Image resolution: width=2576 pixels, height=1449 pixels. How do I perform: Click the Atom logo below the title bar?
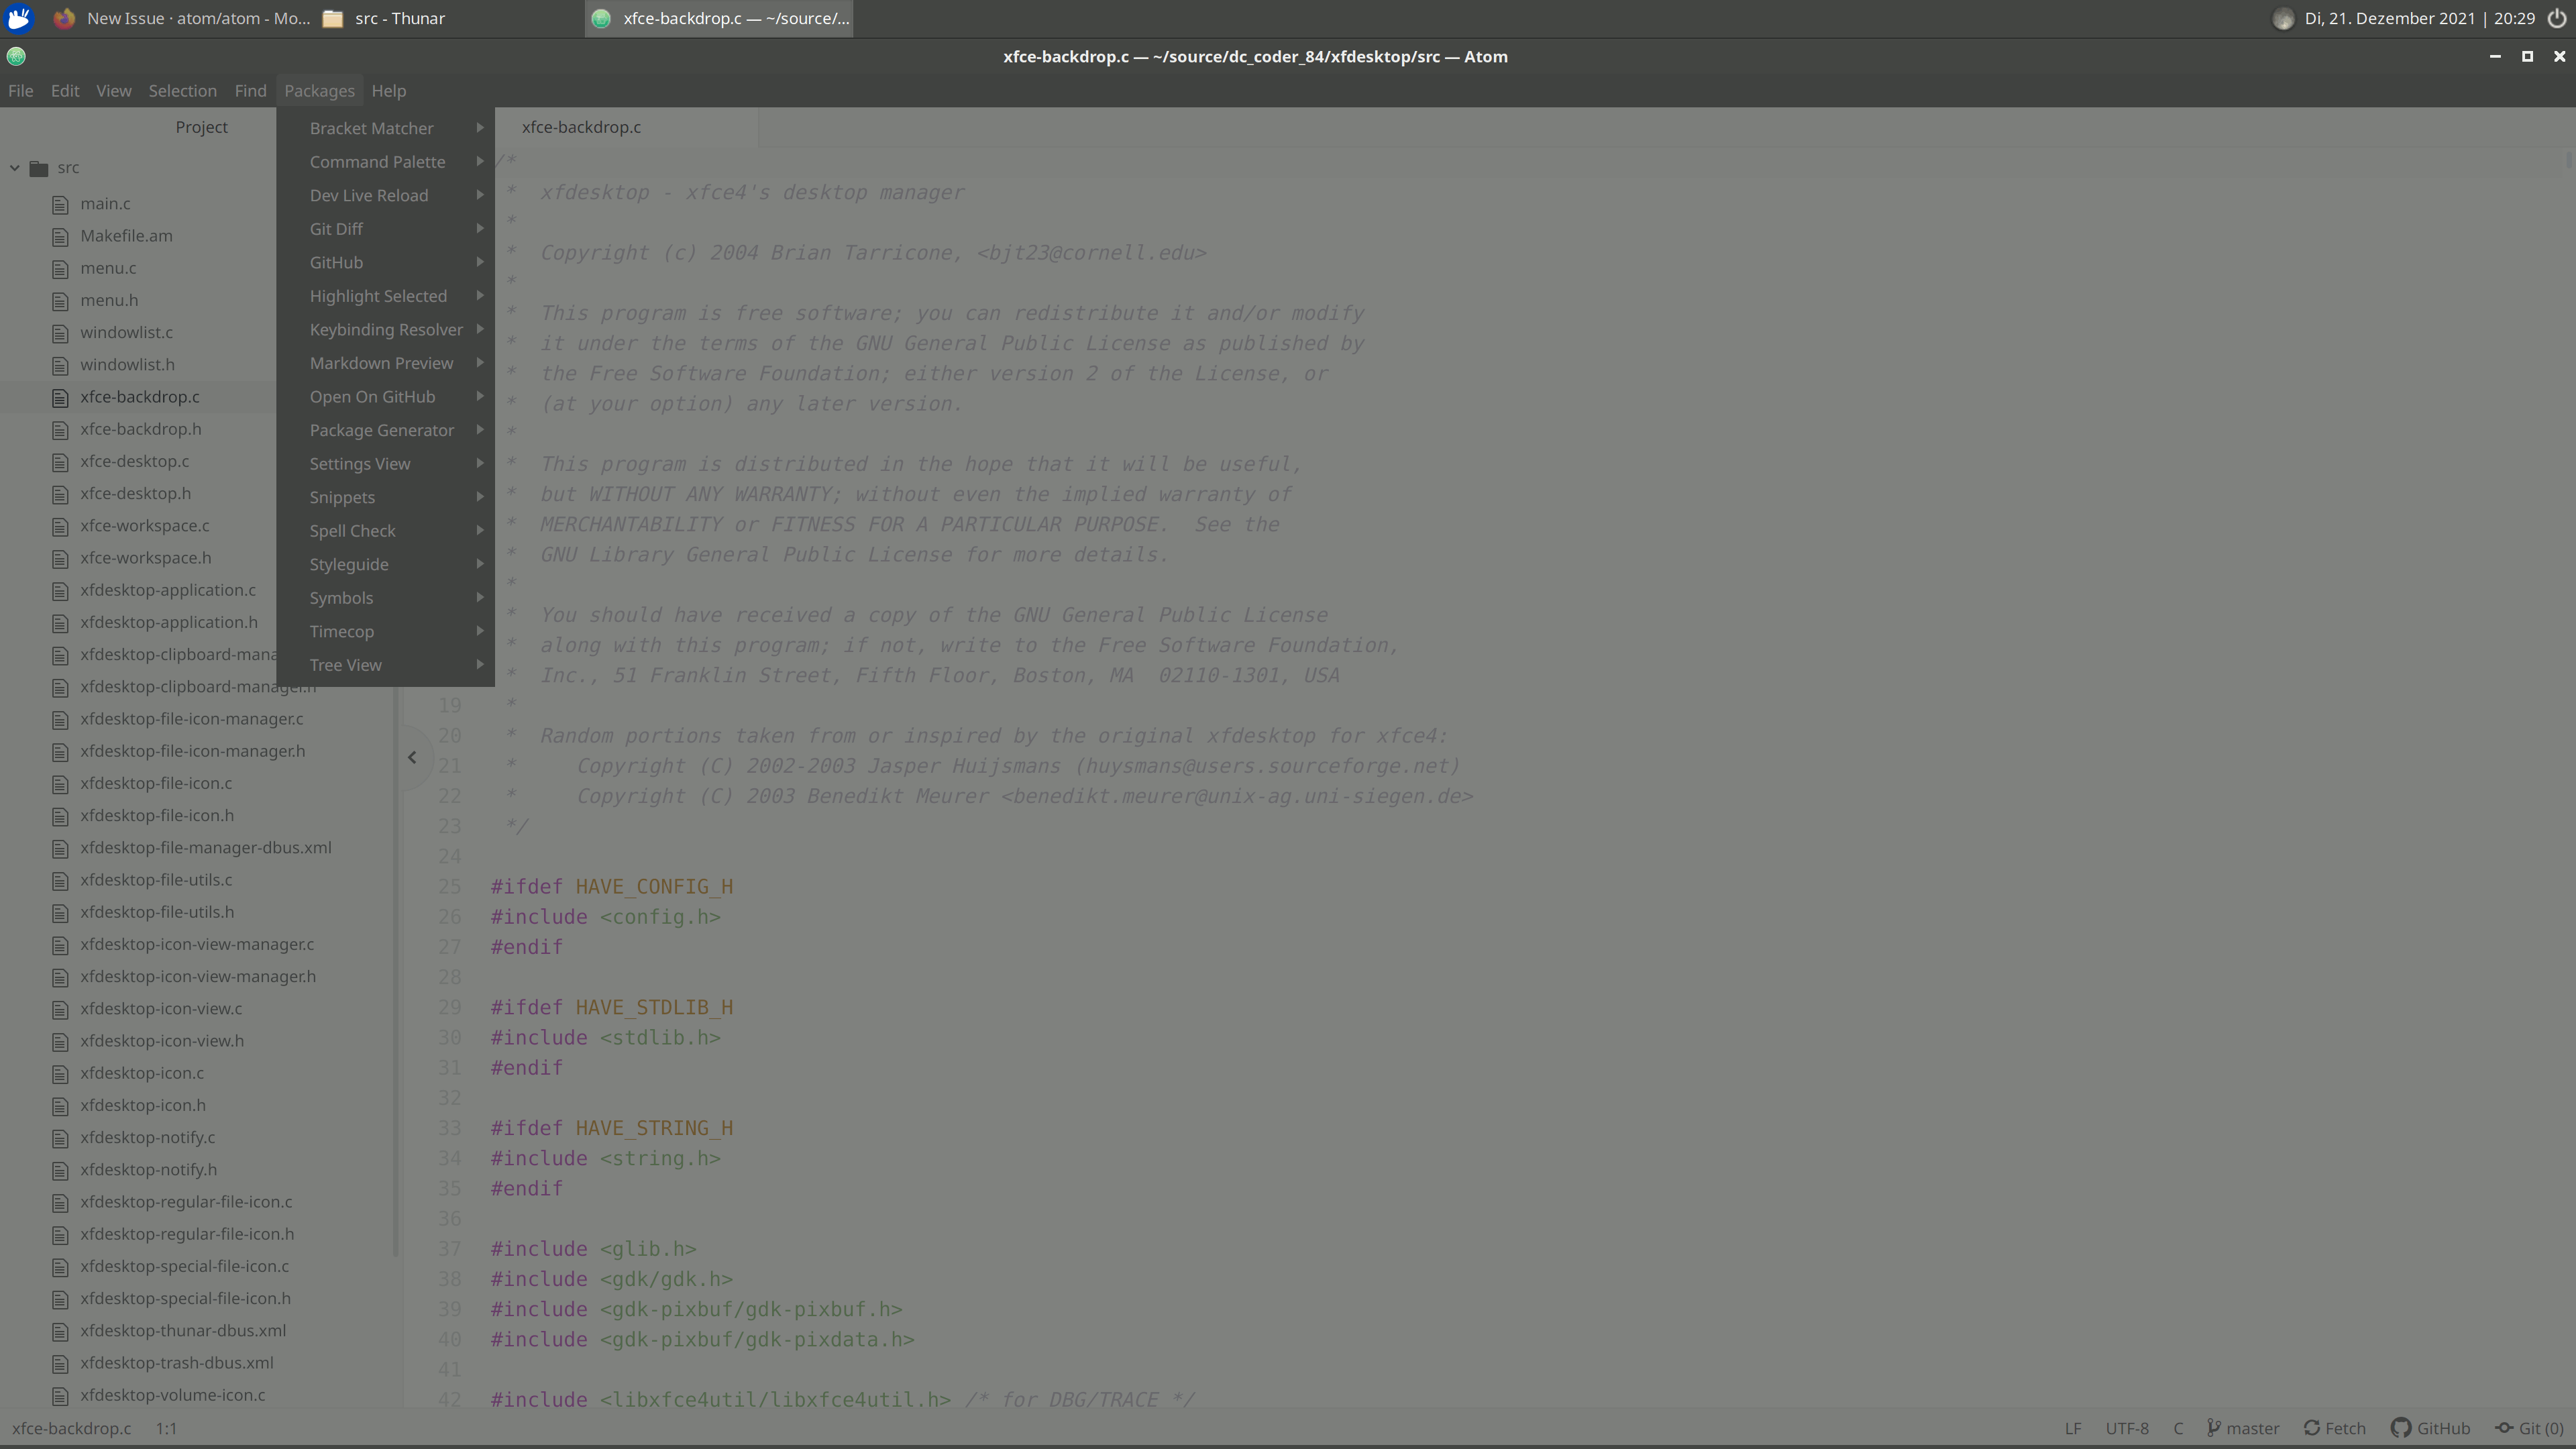16,56
